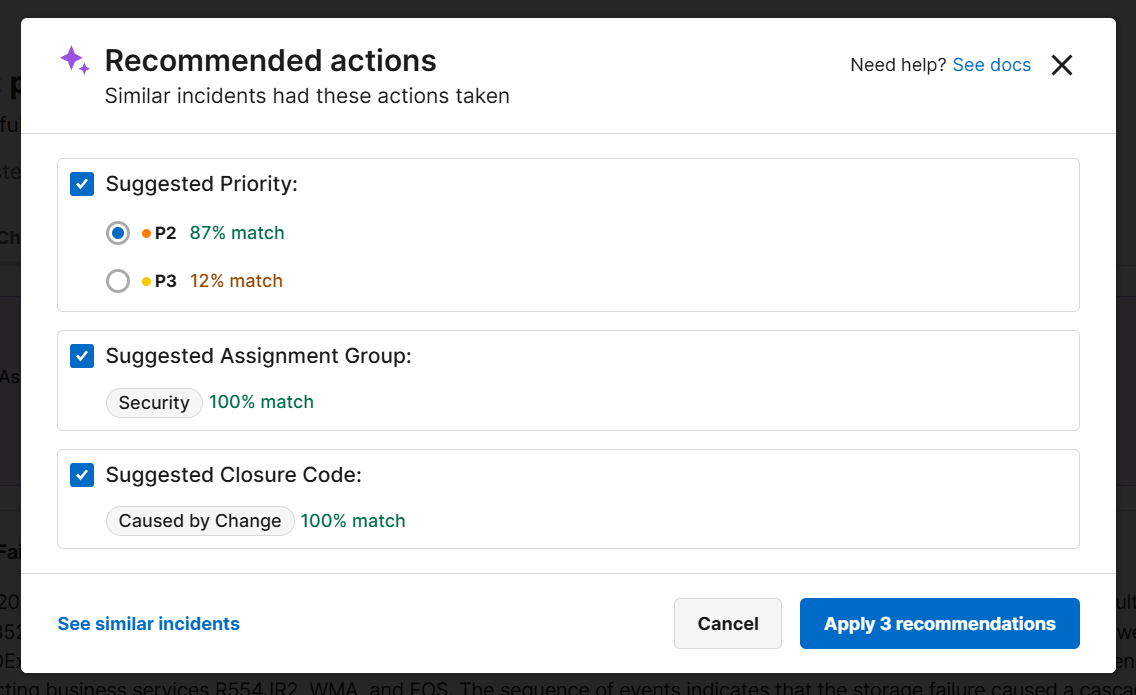Click the X to close the dialog
This screenshot has width=1136, height=695.
click(1061, 64)
